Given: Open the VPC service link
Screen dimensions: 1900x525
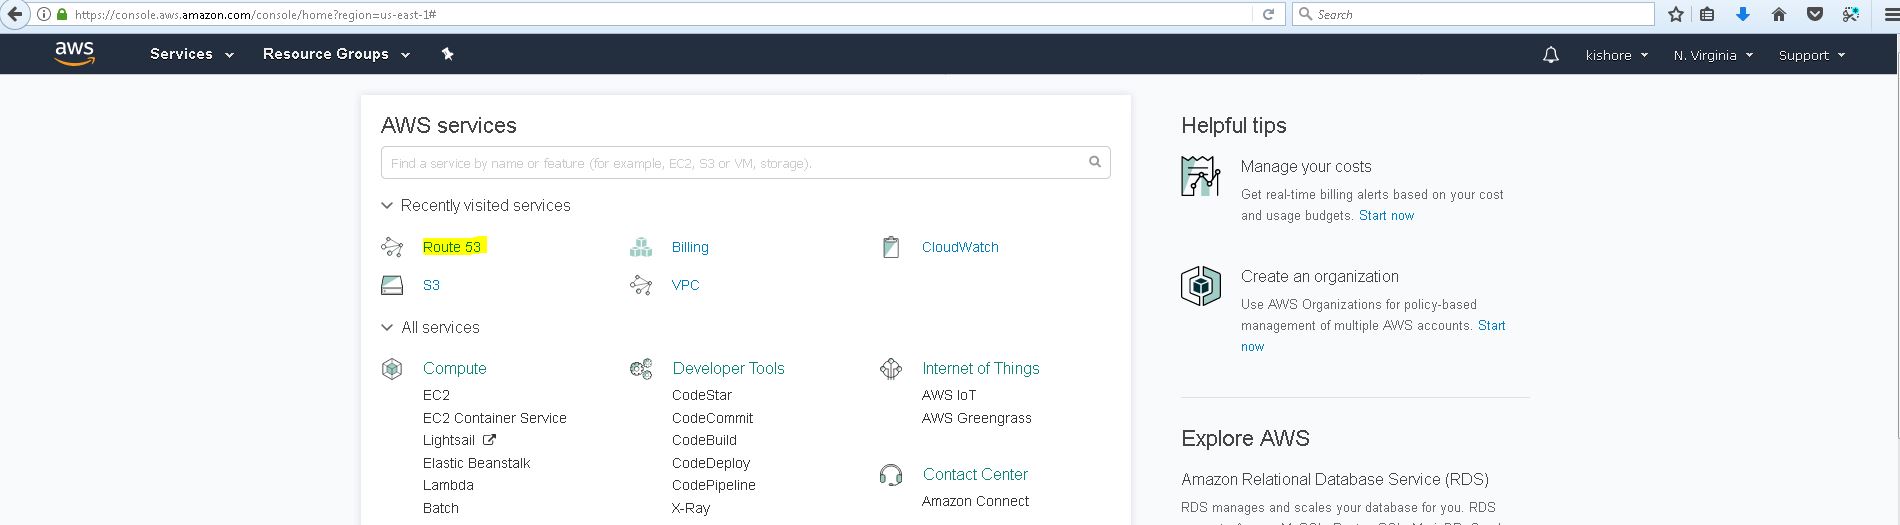Looking at the screenshot, I should 685,285.
